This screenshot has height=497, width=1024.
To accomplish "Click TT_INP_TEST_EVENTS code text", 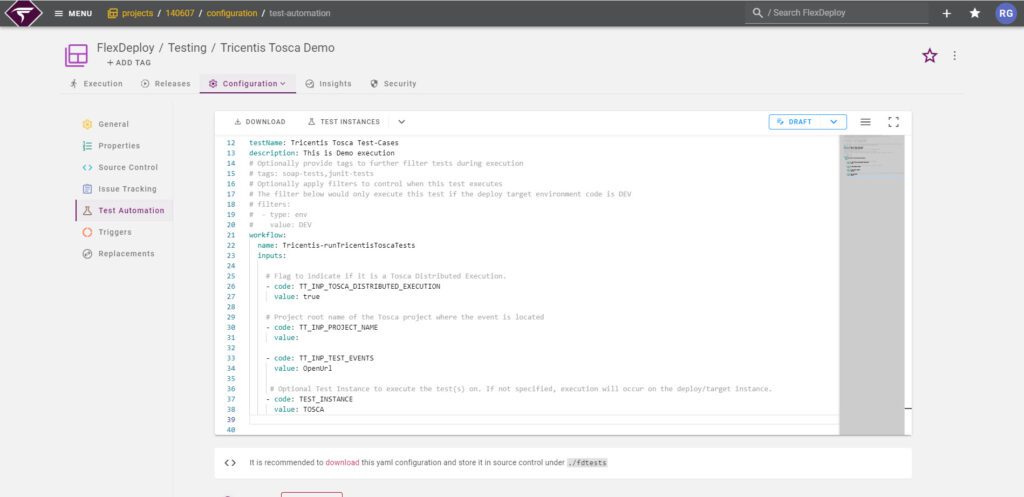I will [336, 358].
